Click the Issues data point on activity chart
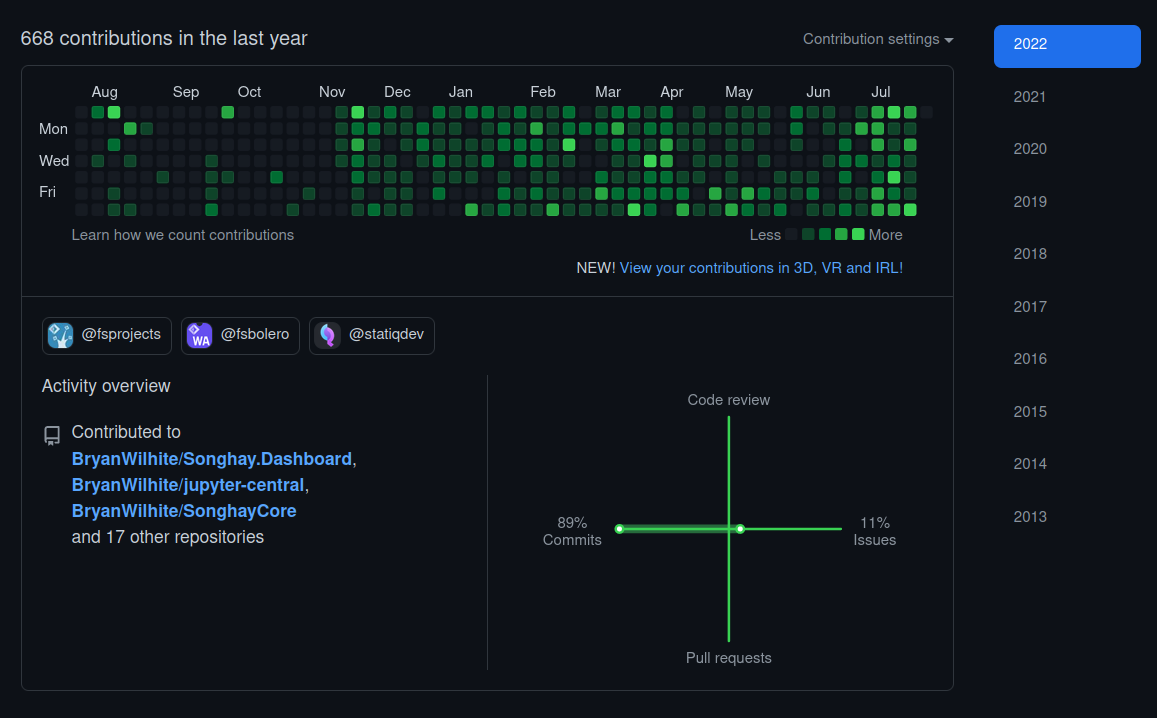The image size is (1157, 718). point(740,528)
